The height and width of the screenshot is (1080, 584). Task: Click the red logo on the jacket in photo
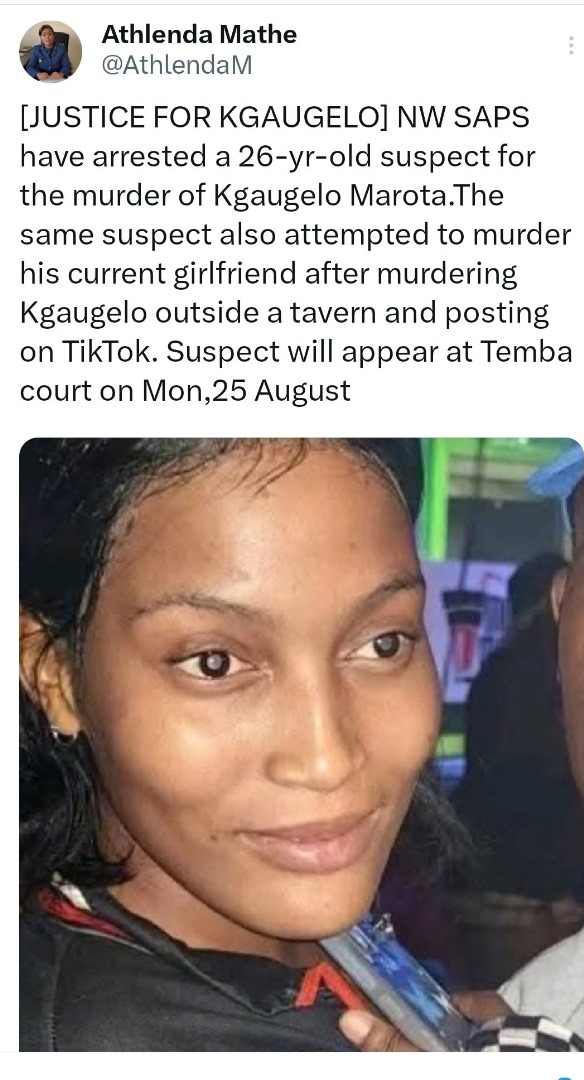(x=324, y=983)
